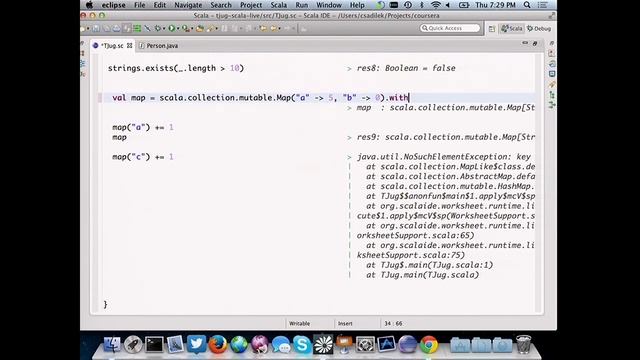The image size is (640, 360).
Task: Maximize the editor area
Action: pos(535,43)
